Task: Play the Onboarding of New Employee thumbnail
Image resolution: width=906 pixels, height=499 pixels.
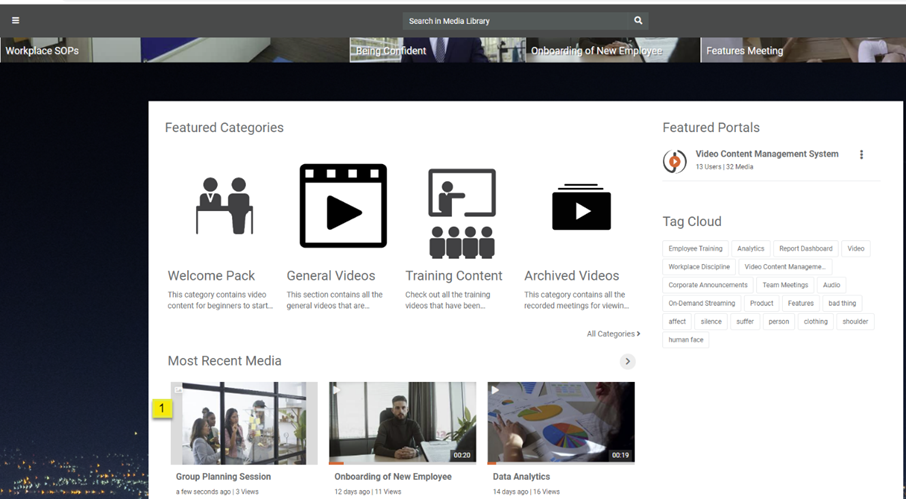Action: click(x=403, y=423)
